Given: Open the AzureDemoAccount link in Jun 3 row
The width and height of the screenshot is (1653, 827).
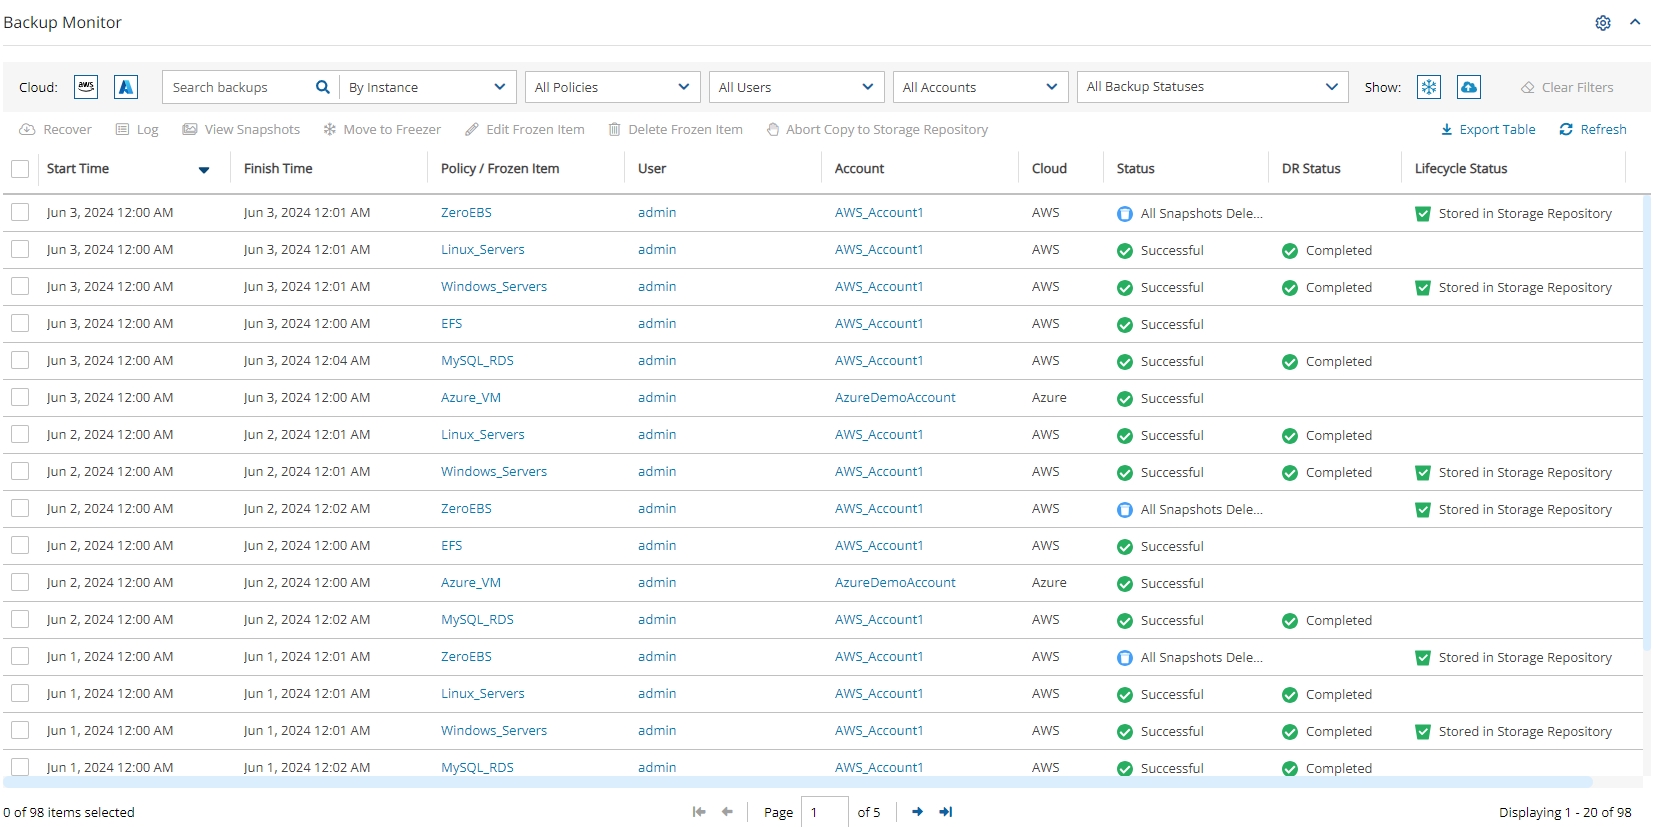Looking at the screenshot, I should click(x=895, y=398).
